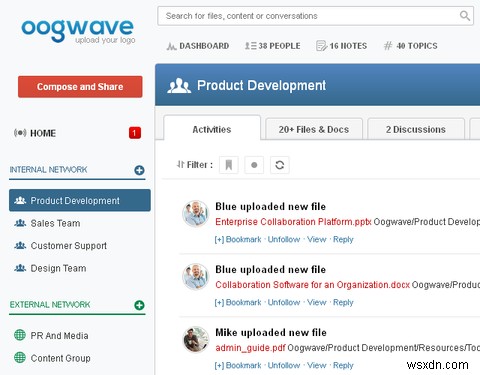The image size is (480, 375).
Task: Refresh the activity feed
Action: point(280,165)
